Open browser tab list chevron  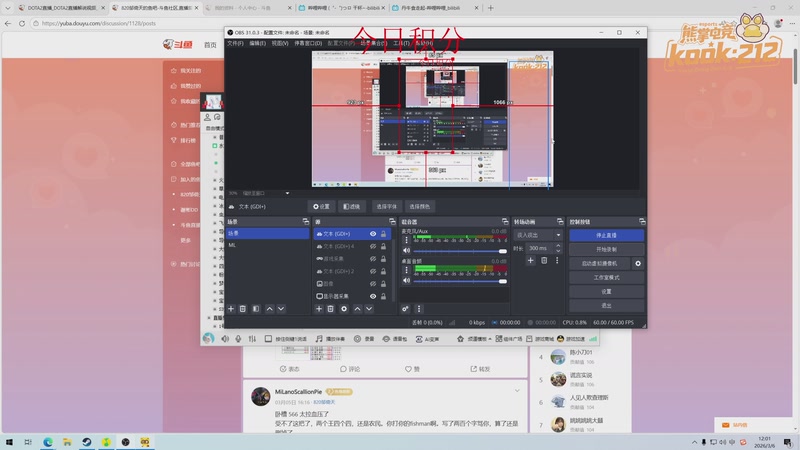(x=7, y=8)
